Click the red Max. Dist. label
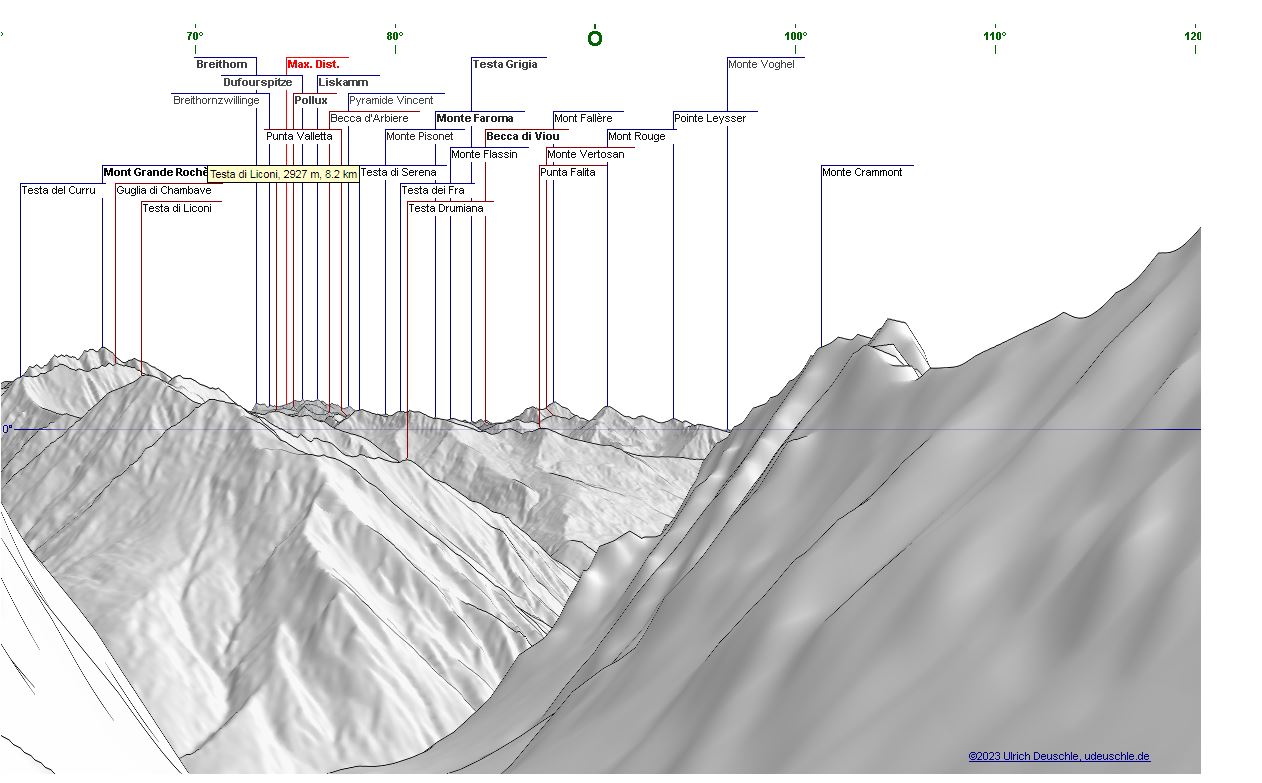Viewport: 1262px width, 783px height. pyautogui.click(x=313, y=64)
